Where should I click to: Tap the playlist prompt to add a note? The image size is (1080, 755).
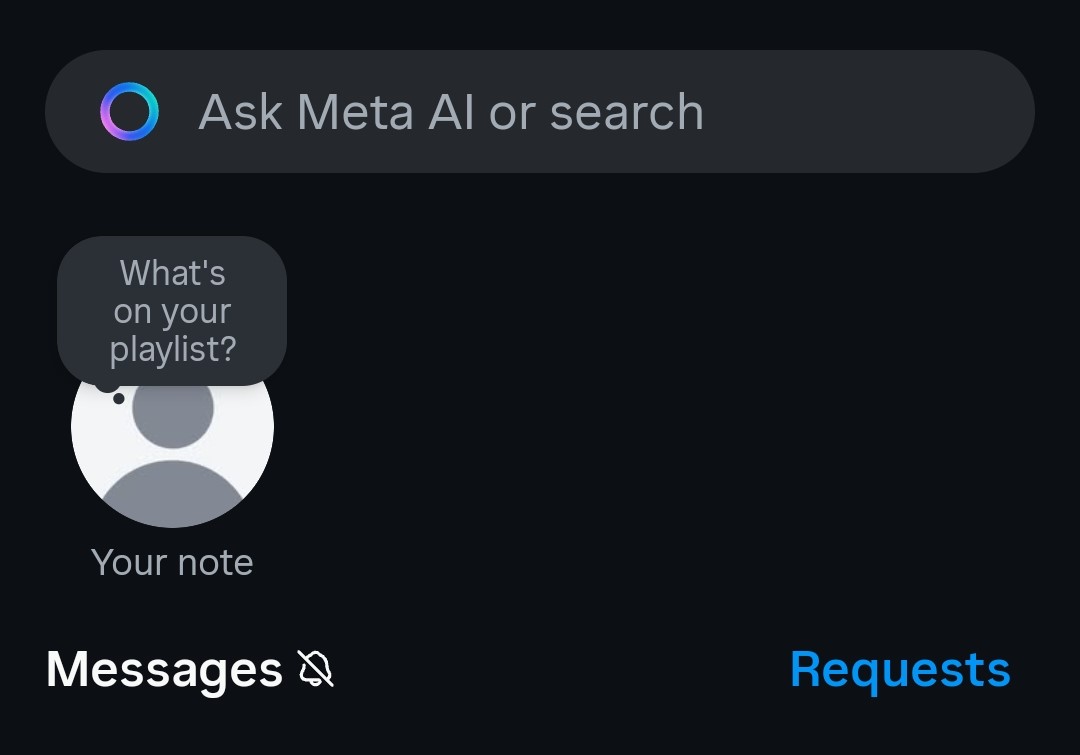172,311
